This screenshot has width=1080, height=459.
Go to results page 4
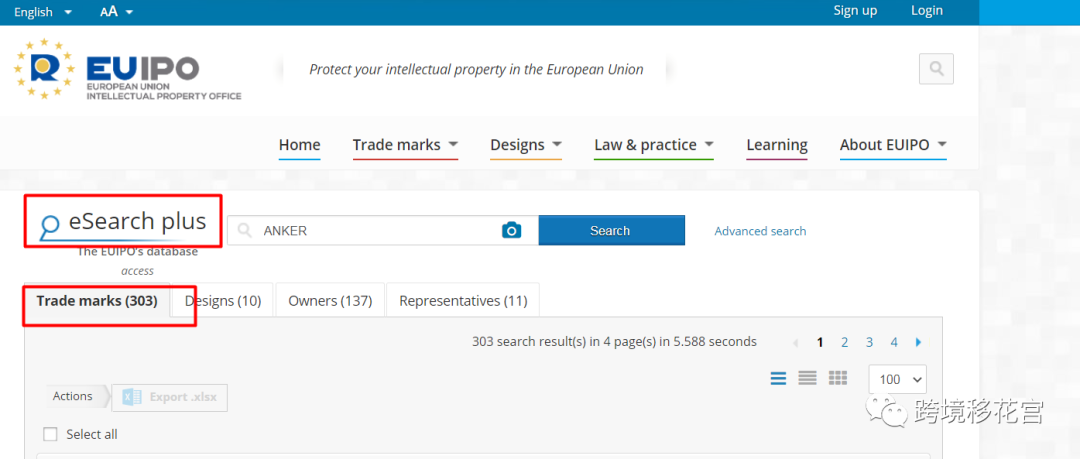click(894, 342)
